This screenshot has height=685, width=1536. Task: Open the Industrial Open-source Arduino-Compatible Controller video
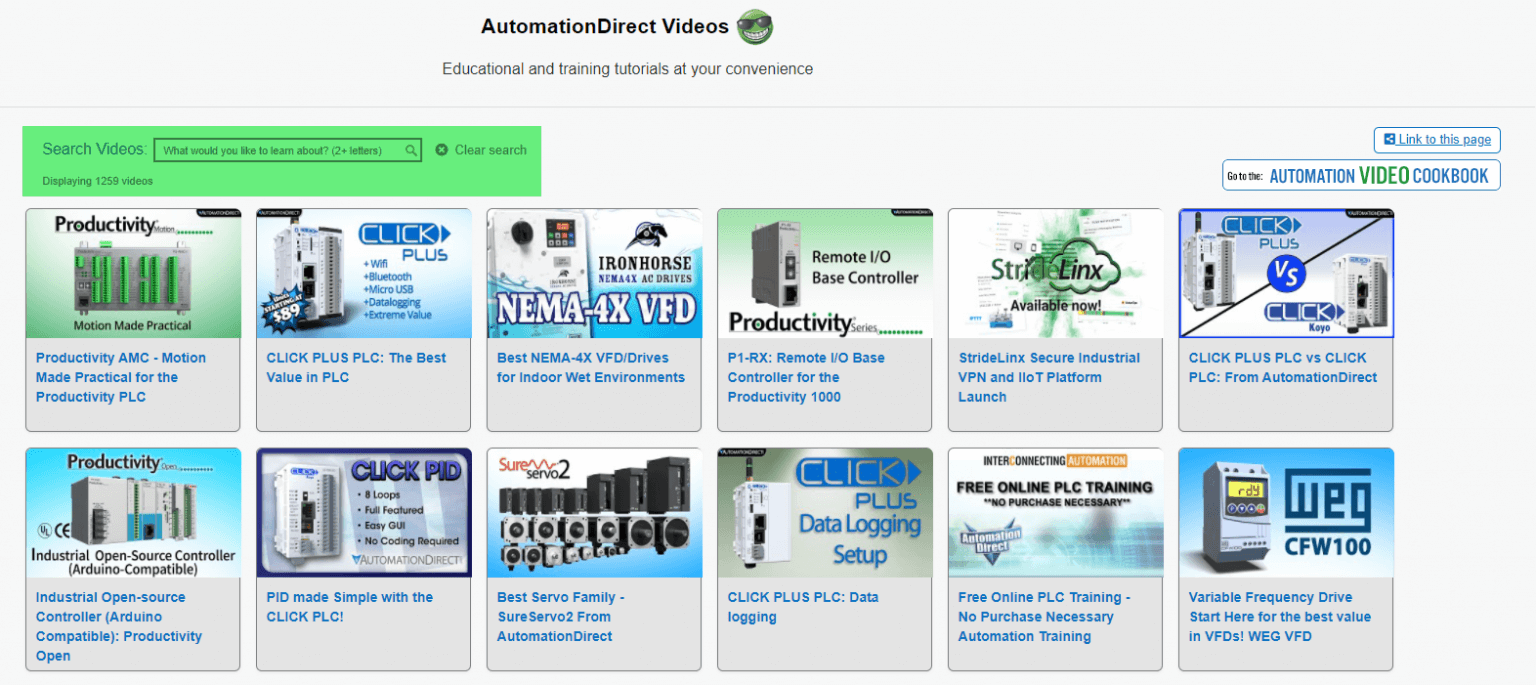click(132, 512)
